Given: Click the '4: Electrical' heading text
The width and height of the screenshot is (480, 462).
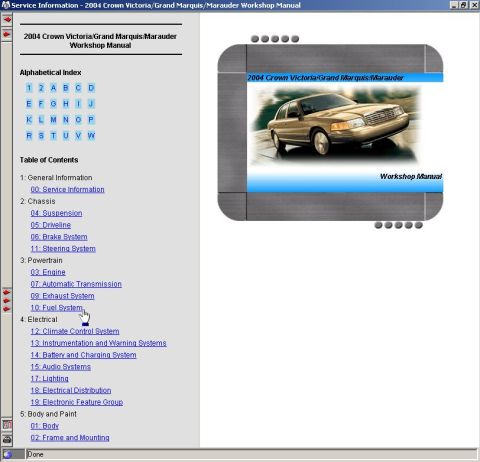Looking at the screenshot, I should [x=39, y=319].
